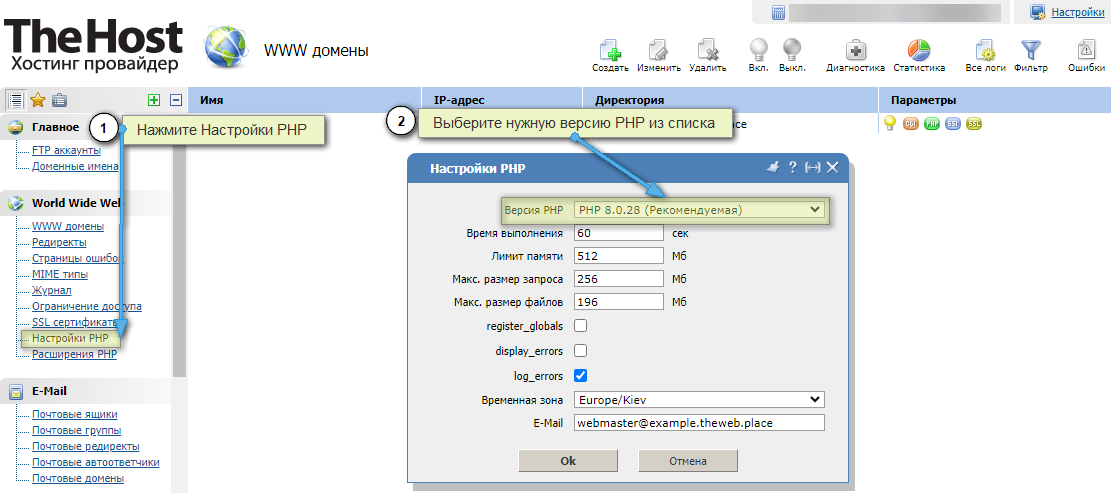Open the Временная зона dropdown

click(699, 400)
